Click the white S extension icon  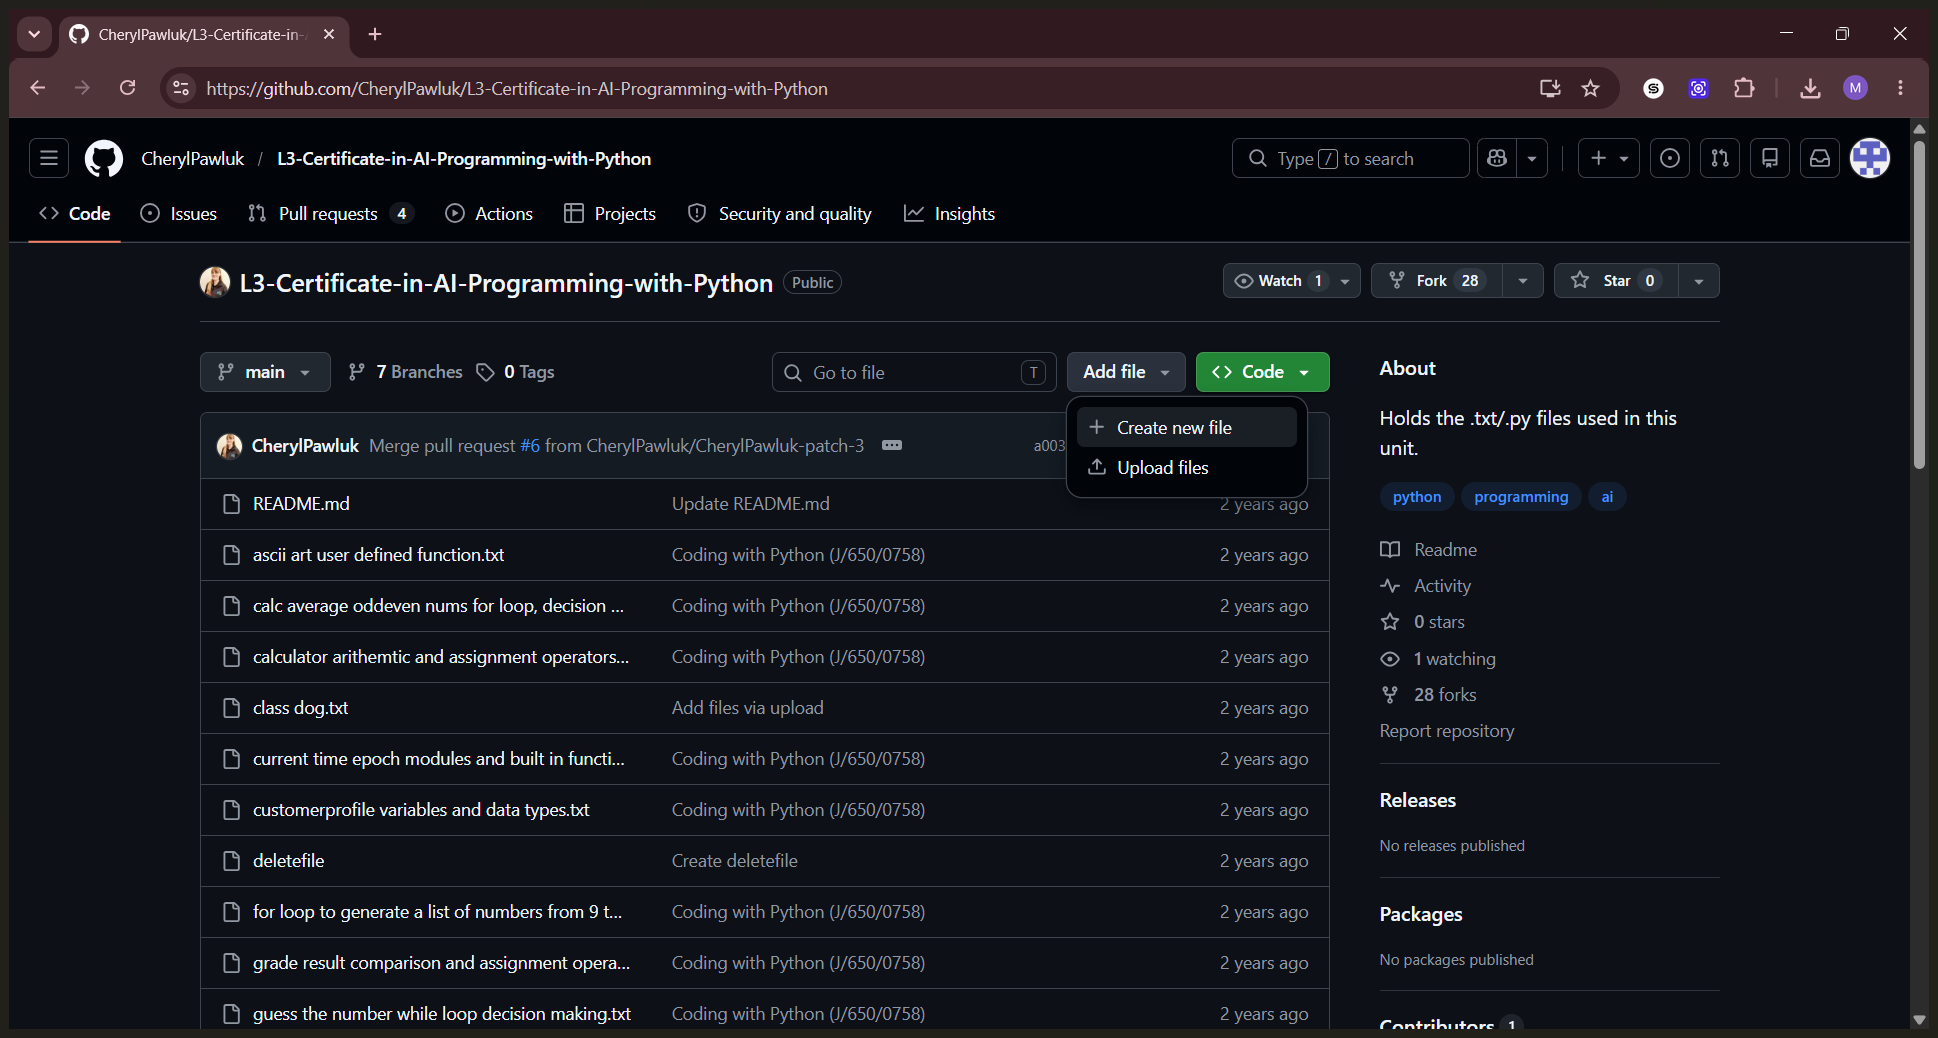[1654, 88]
